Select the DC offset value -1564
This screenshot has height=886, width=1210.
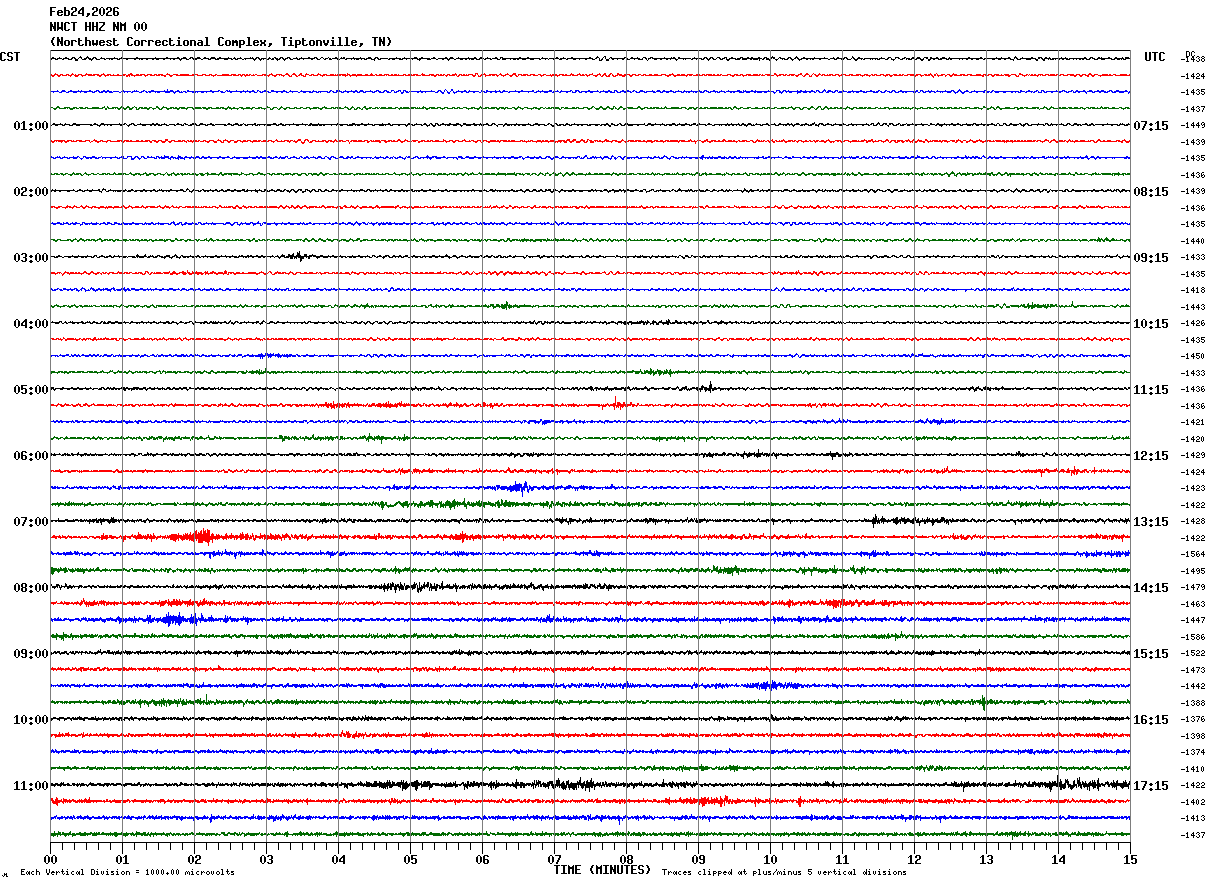[x=1192, y=555]
